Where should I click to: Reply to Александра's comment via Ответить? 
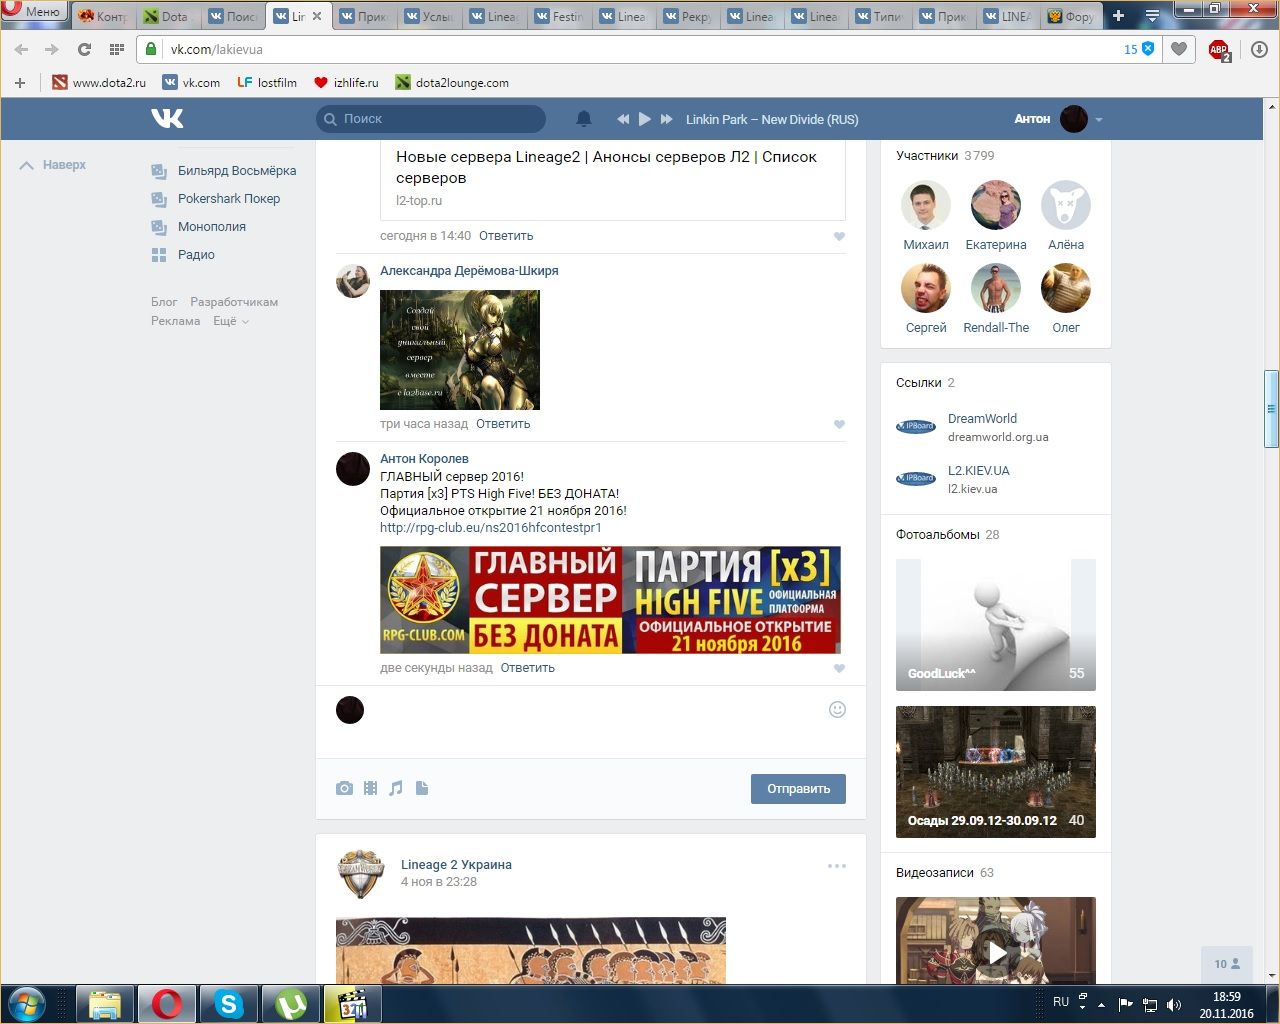pos(503,424)
